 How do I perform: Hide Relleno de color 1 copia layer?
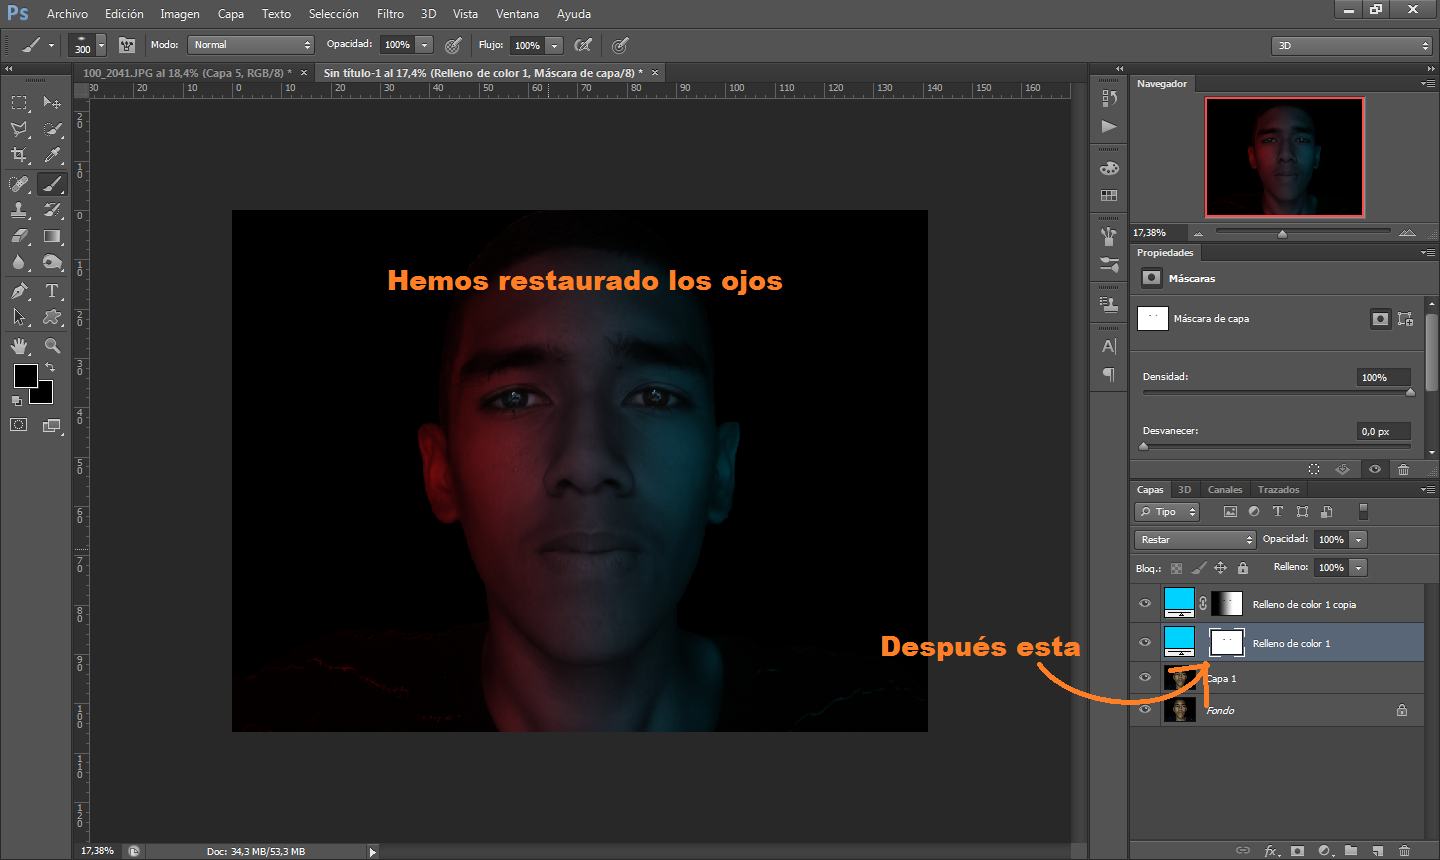tap(1145, 603)
